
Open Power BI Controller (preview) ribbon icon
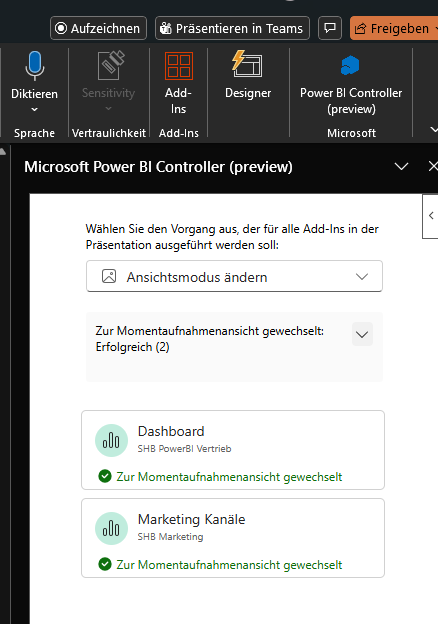[x=350, y=66]
